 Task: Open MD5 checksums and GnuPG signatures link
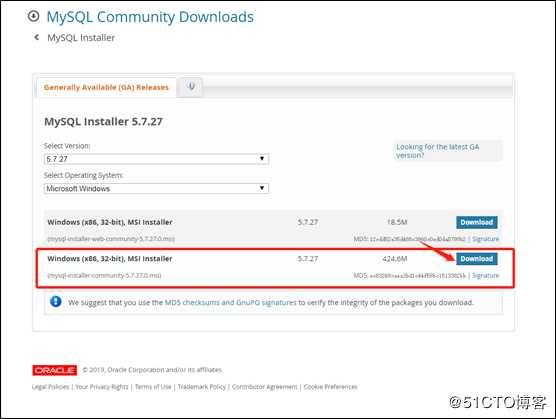[230, 302]
